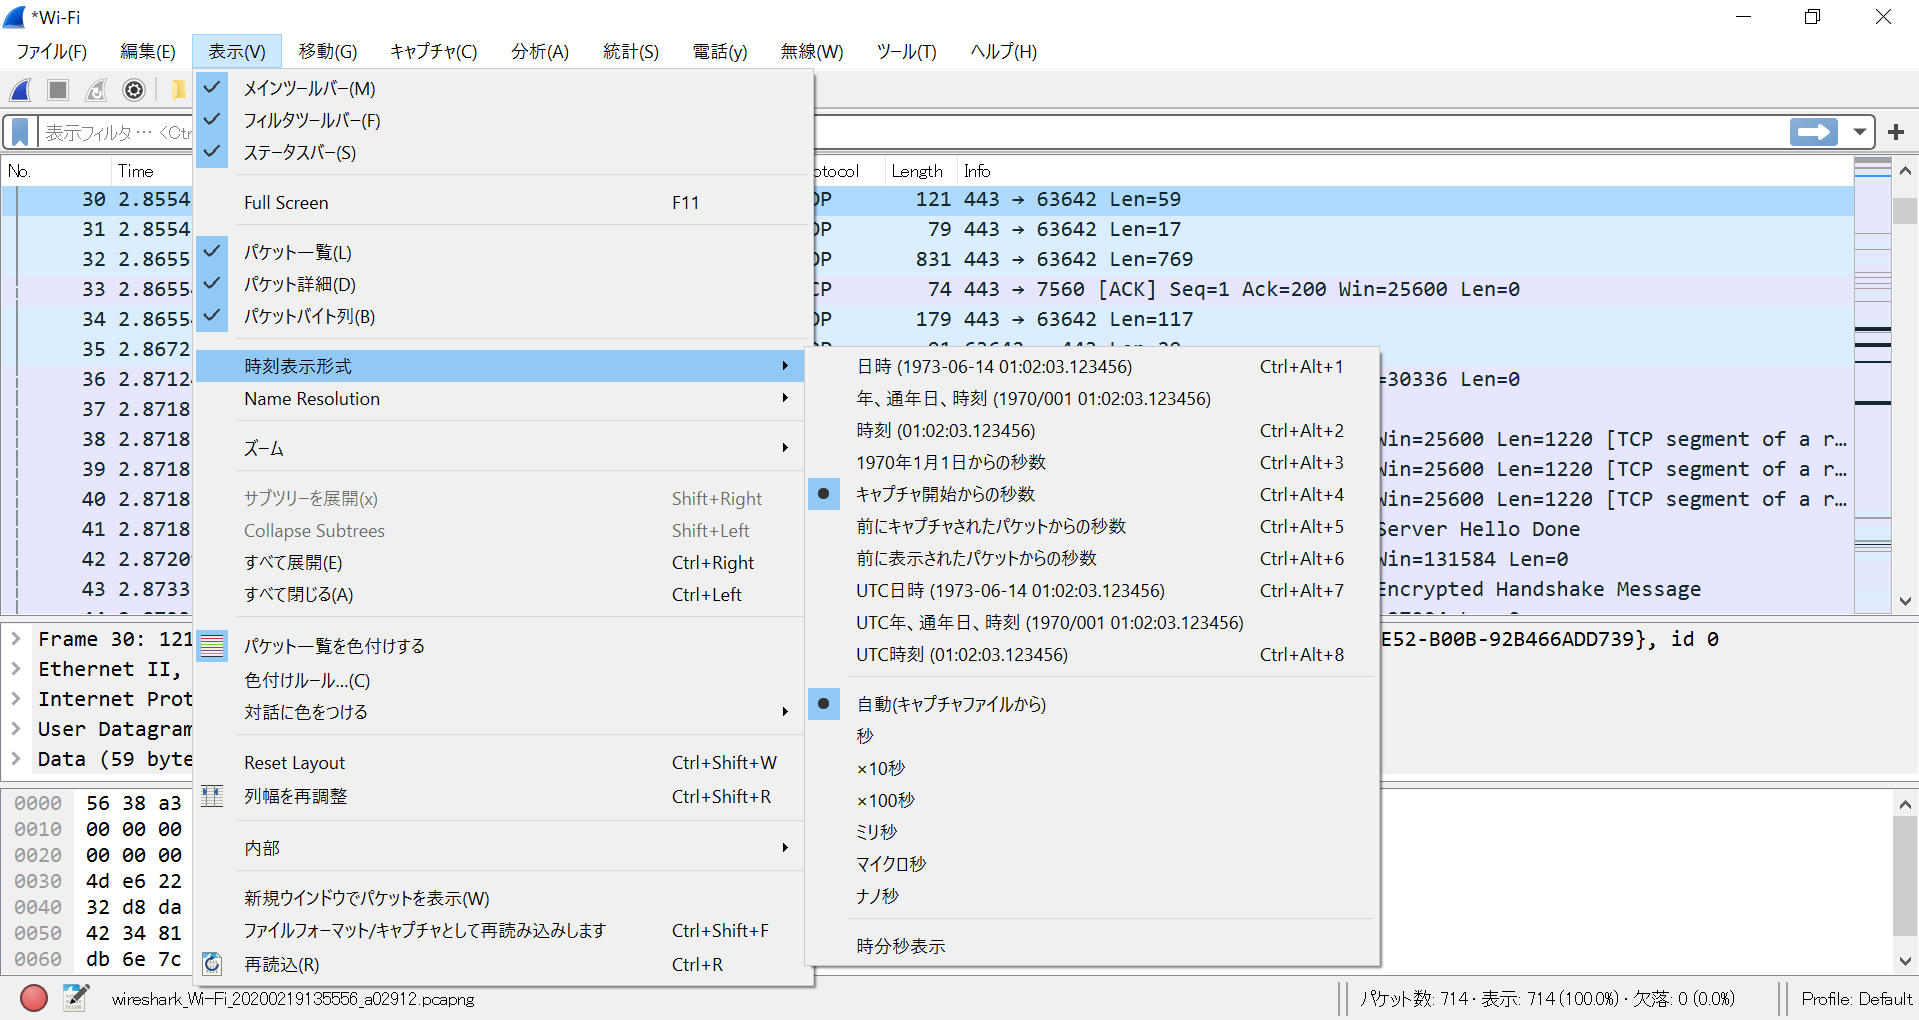This screenshot has height=1020, width=1919.
Task: Uncheck メインツールバー(M) in the view menu
Action: [309, 88]
